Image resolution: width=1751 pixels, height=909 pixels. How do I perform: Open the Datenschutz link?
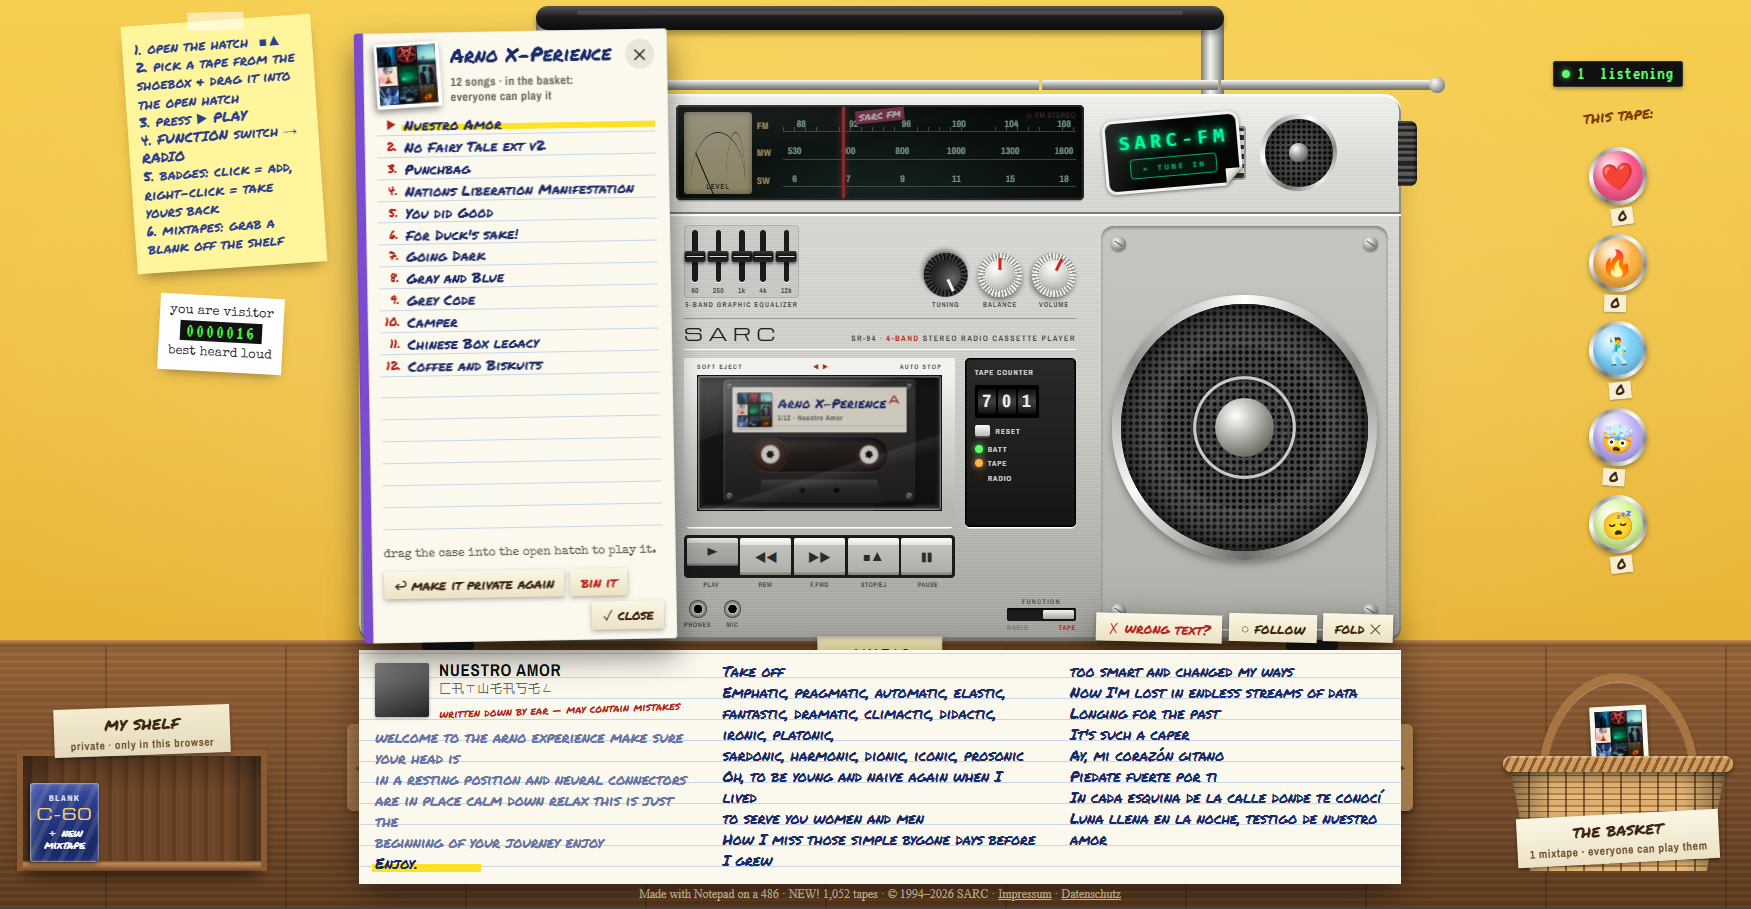click(1091, 894)
